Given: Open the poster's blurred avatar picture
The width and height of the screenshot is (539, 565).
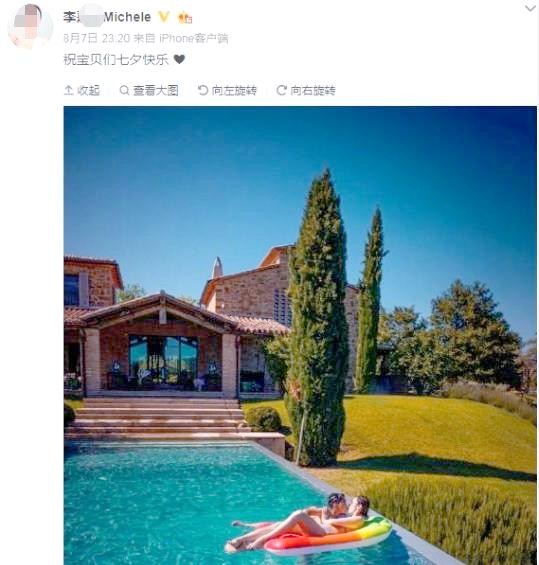Looking at the screenshot, I should pos(30,26).
